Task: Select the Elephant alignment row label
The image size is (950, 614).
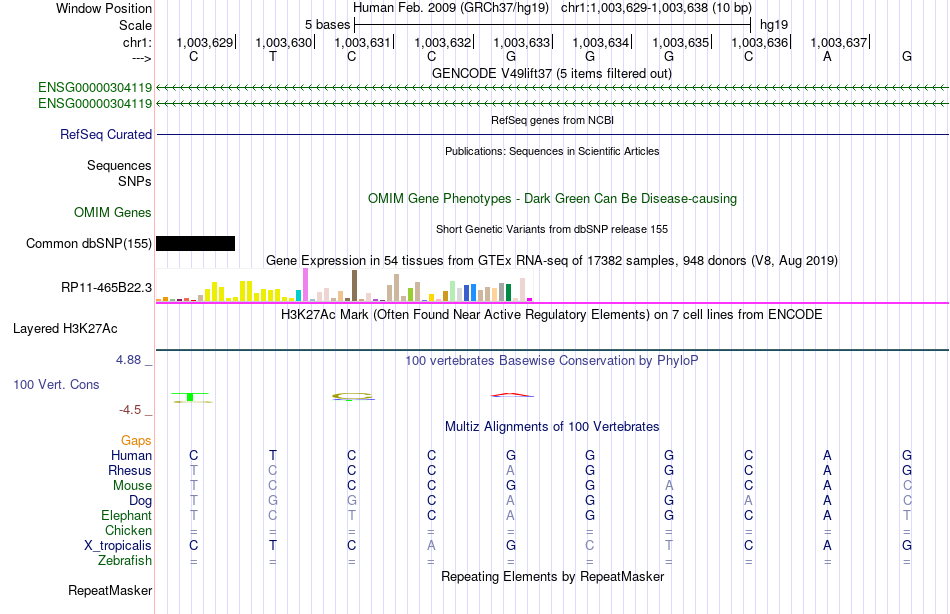Action: pyautogui.click(x=126, y=515)
